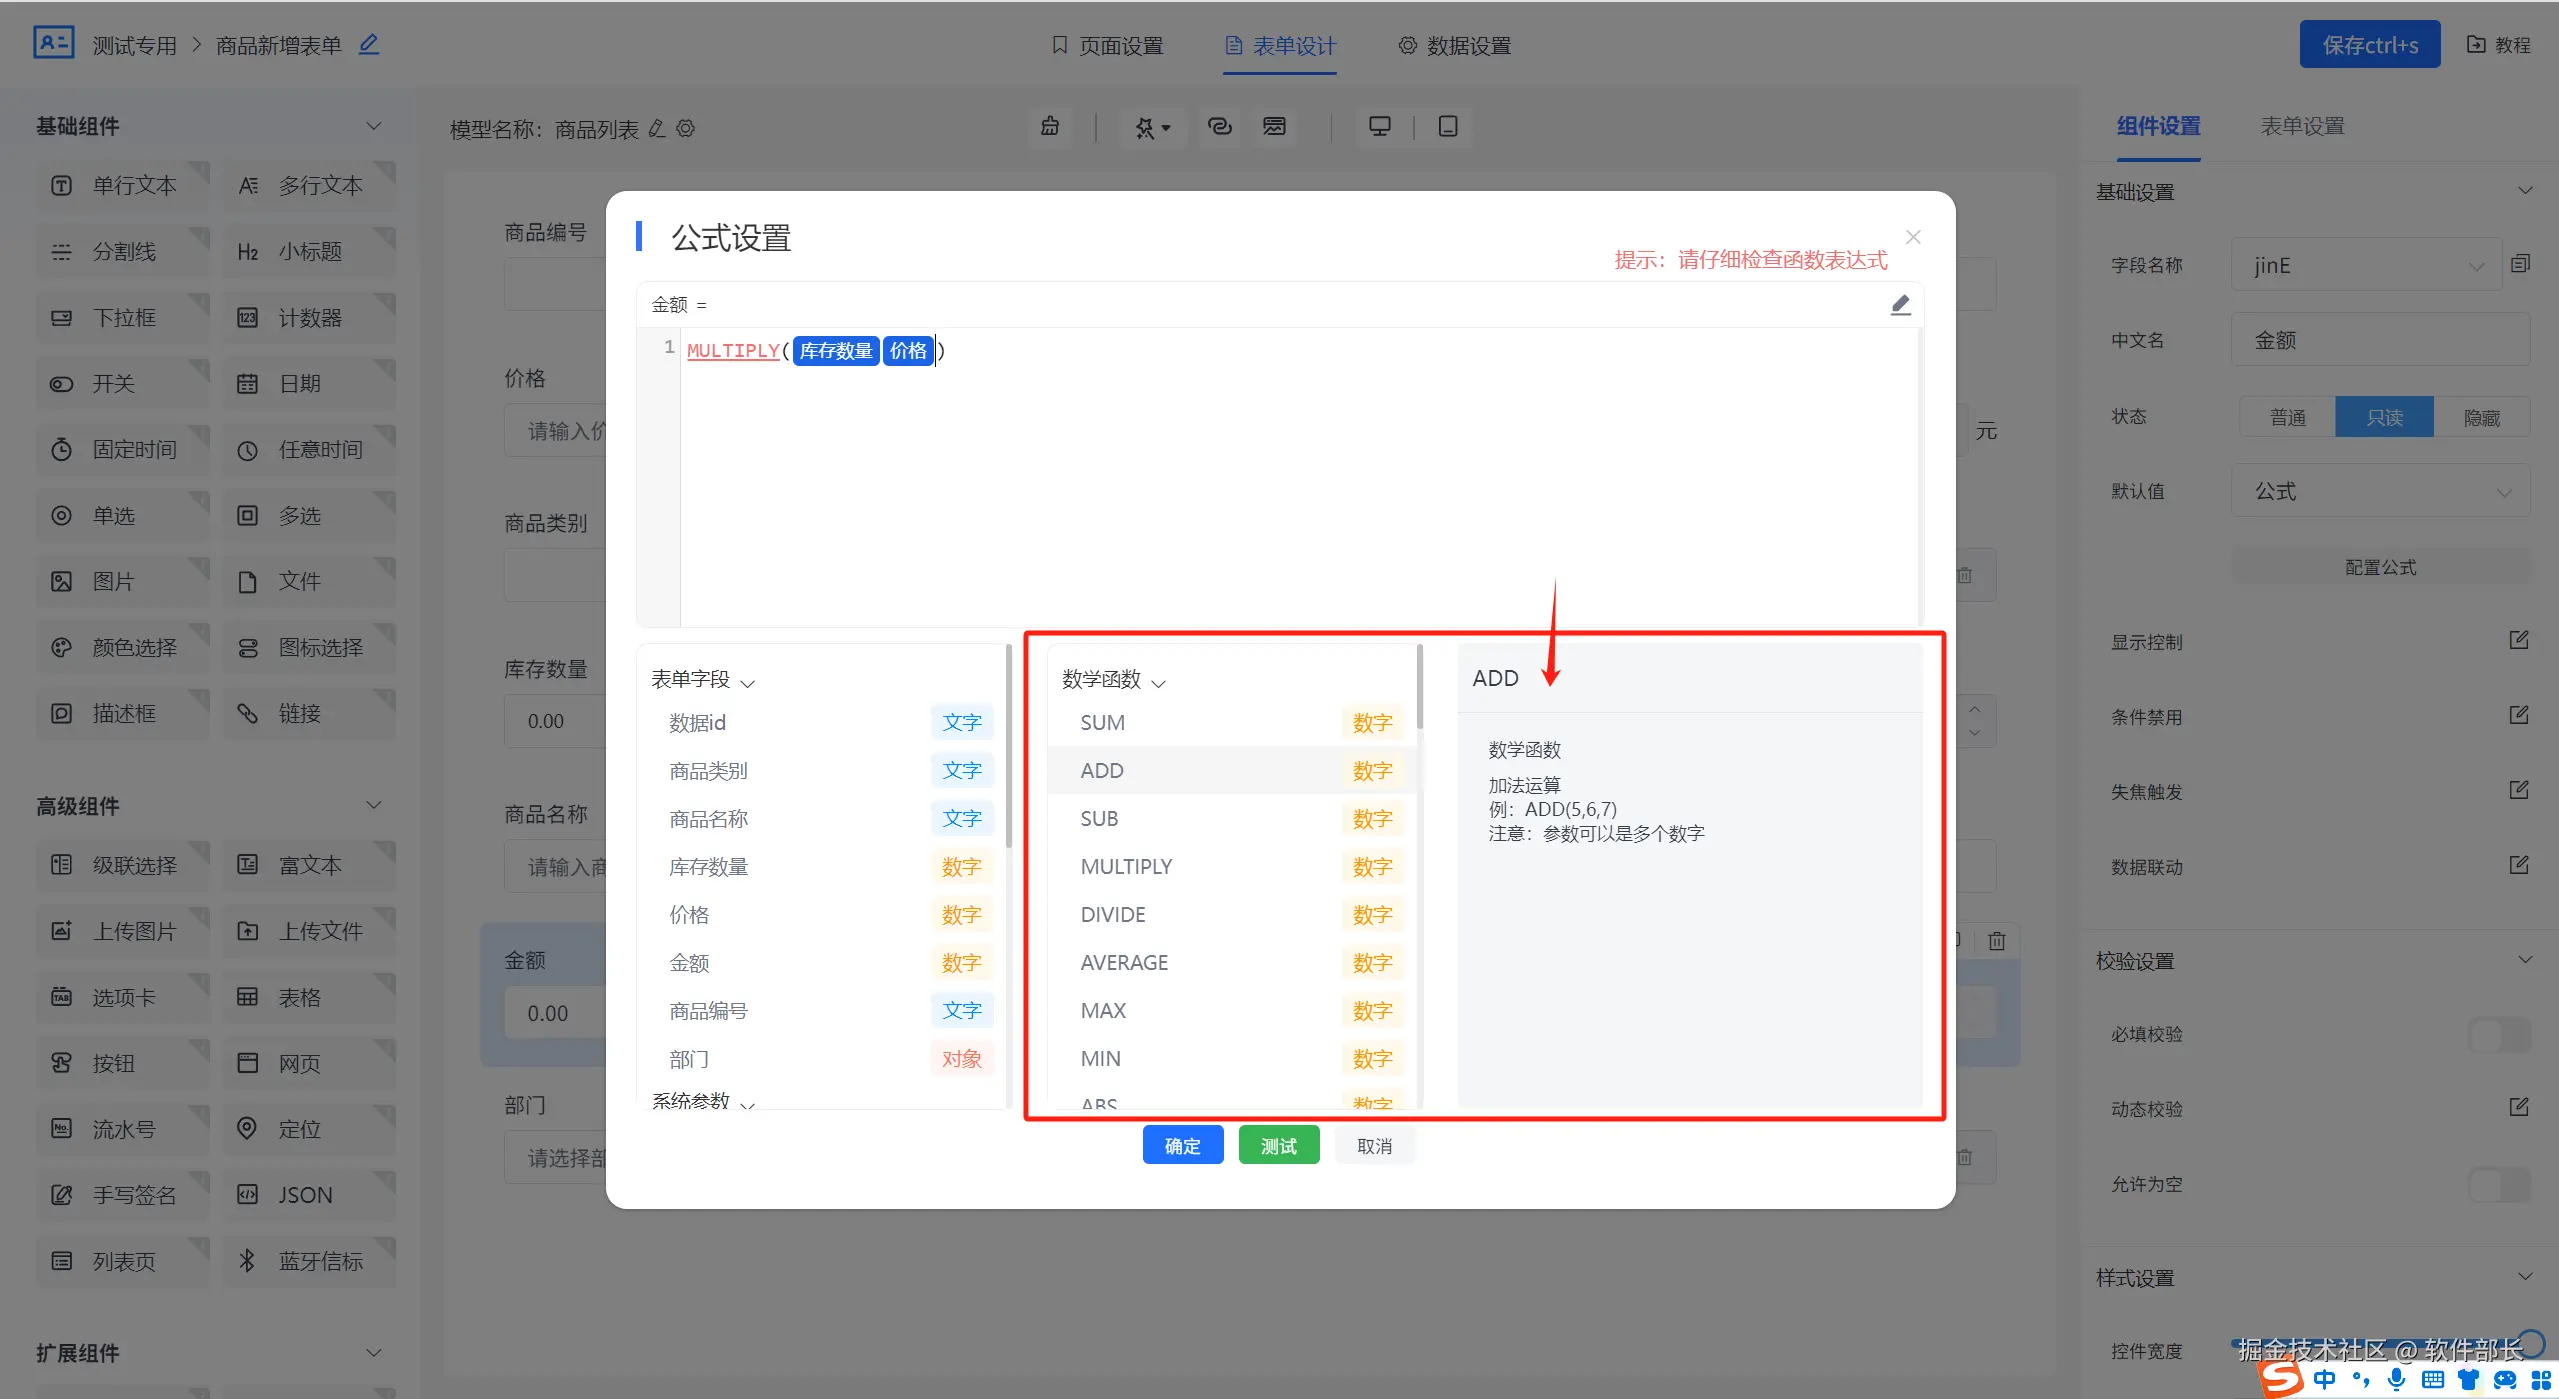
Task: Open the 显示控制 edit icon
Action: click(x=2518, y=640)
